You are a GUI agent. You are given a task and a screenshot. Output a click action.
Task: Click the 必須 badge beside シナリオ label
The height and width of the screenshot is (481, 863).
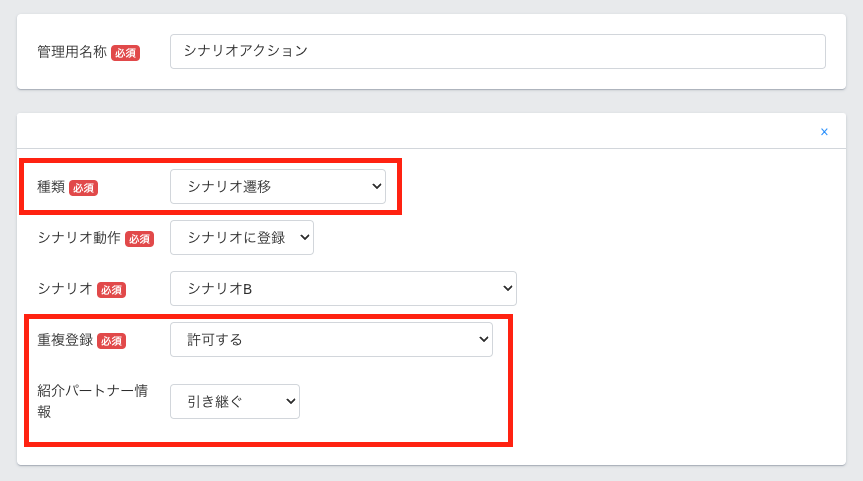coord(111,290)
